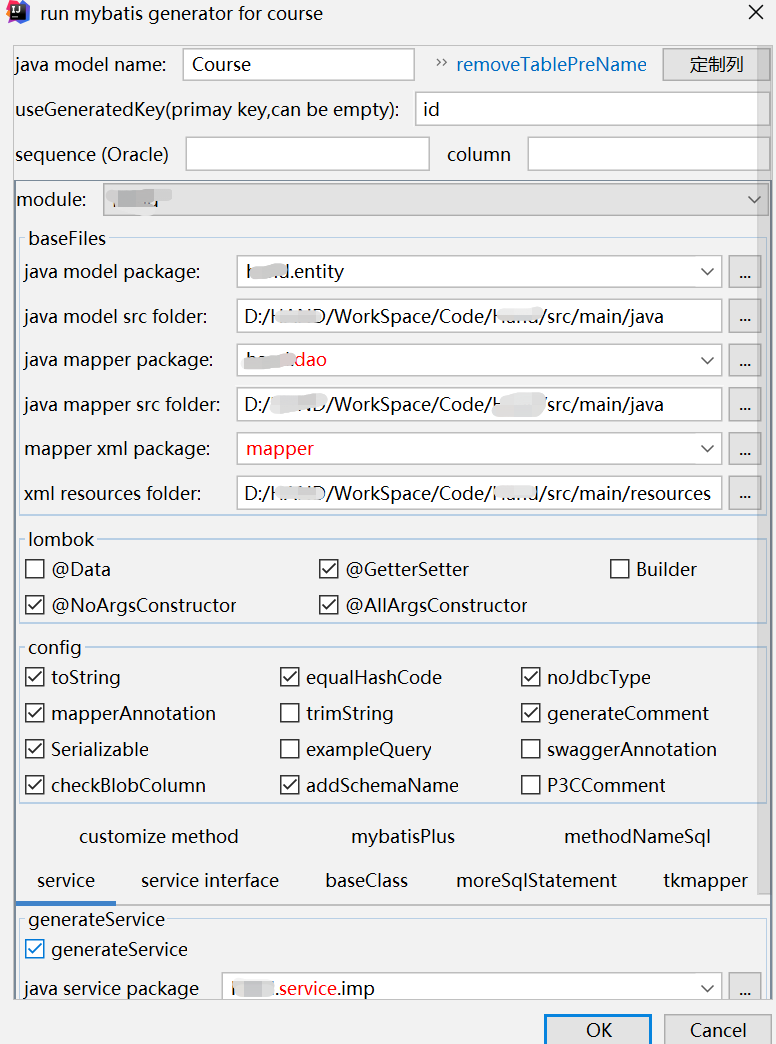The height and width of the screenshot is (1044, 776).
Task: Browse for java mapper package
Action: 745,360
